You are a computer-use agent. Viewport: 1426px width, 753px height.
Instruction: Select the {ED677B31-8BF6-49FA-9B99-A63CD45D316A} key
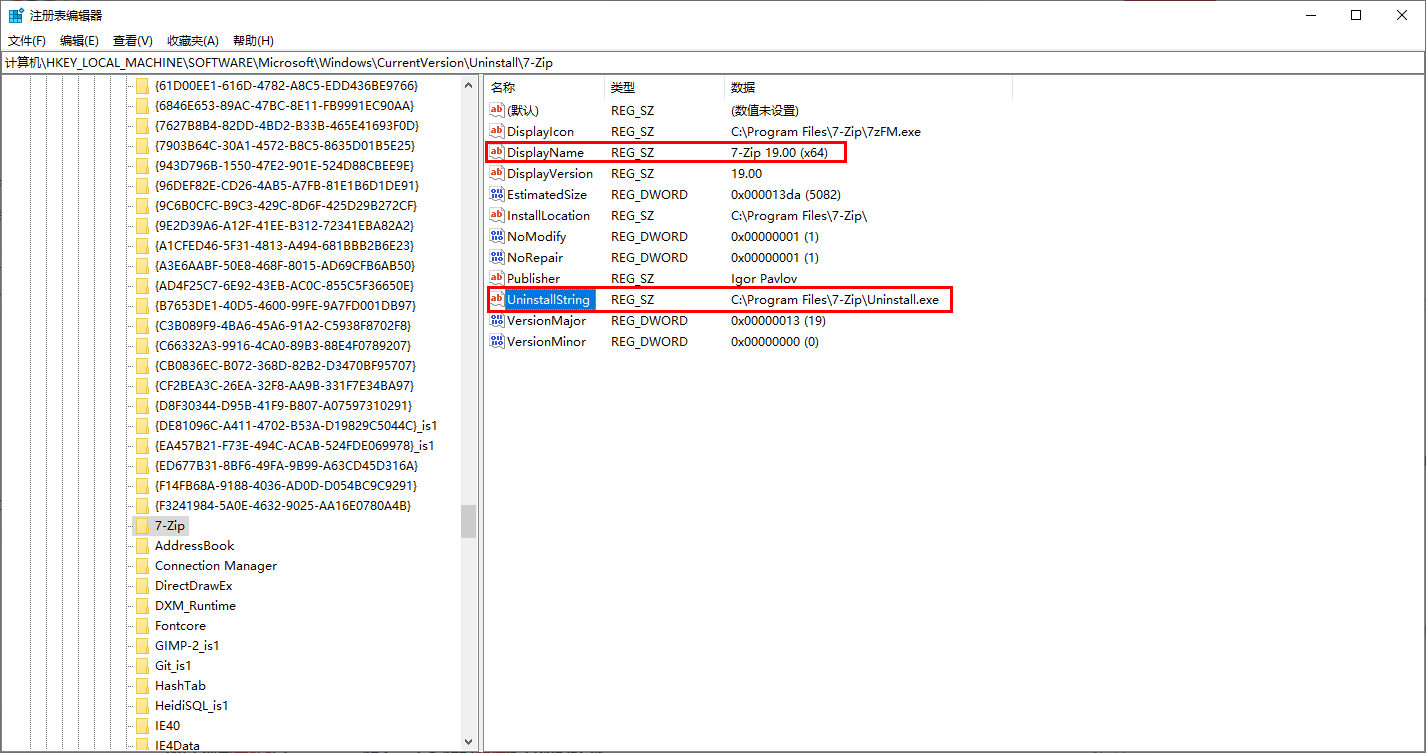coord(286,465)
